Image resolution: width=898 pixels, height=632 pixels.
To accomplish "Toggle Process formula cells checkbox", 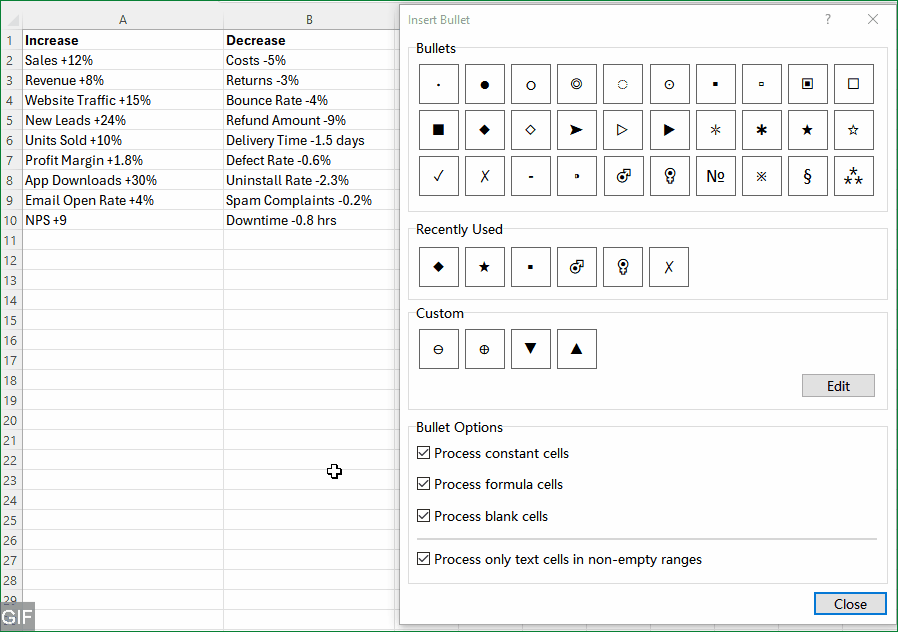I will click(x=424, y=485).
